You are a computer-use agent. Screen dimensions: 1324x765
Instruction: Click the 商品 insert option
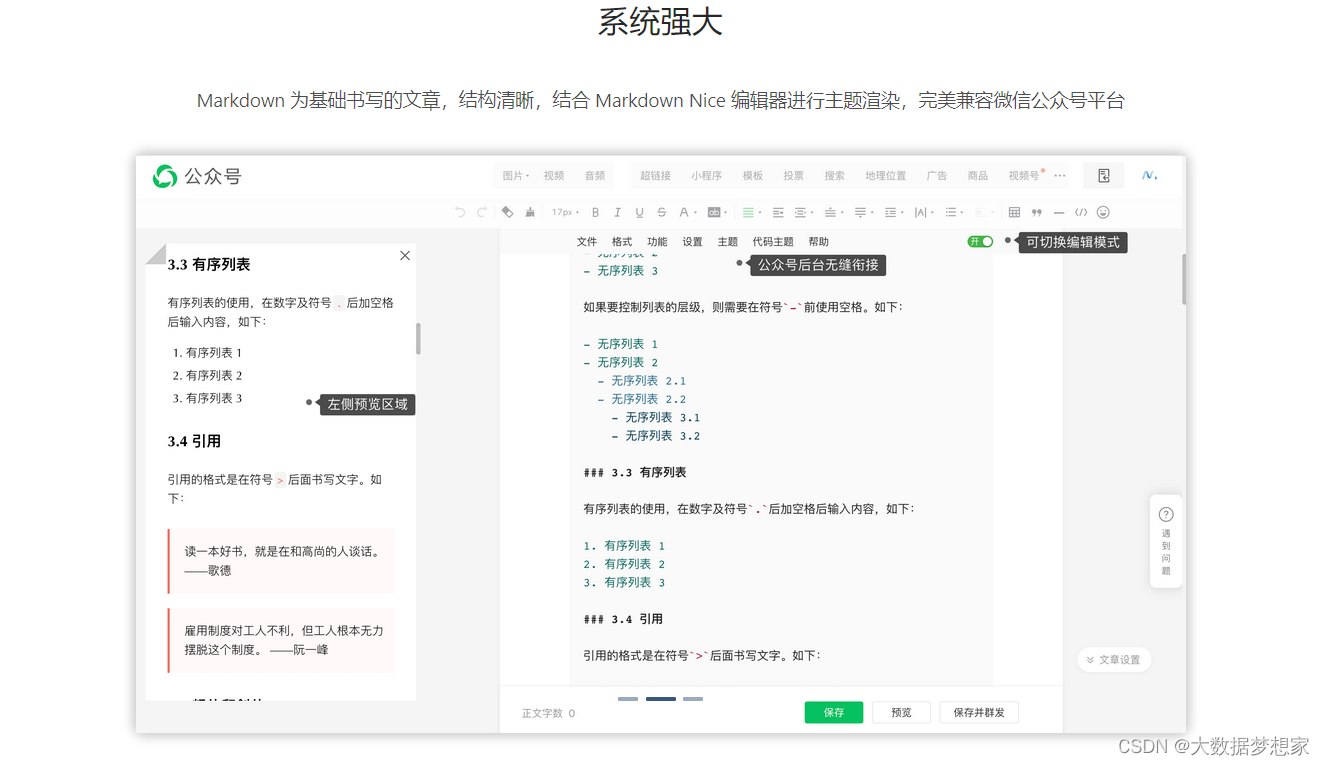point(978,175)
